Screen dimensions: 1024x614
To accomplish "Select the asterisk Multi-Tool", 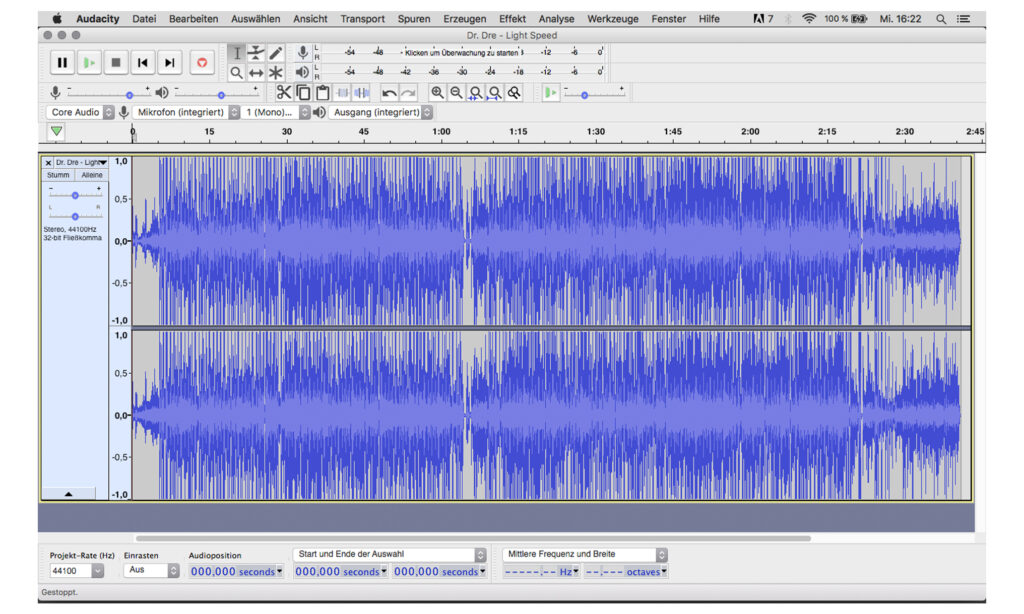I will [276, 73].
